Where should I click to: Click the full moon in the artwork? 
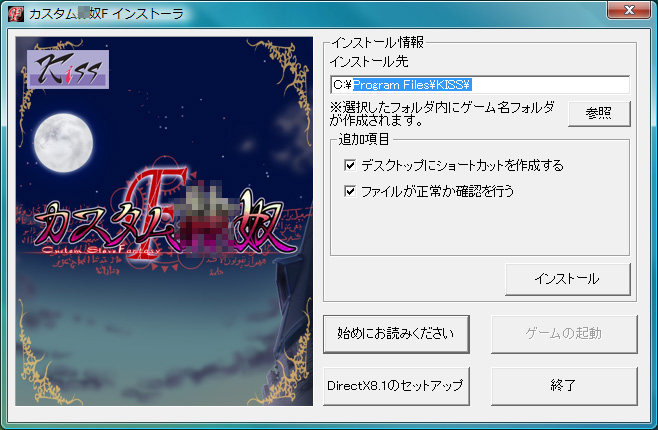click(63, 143)
